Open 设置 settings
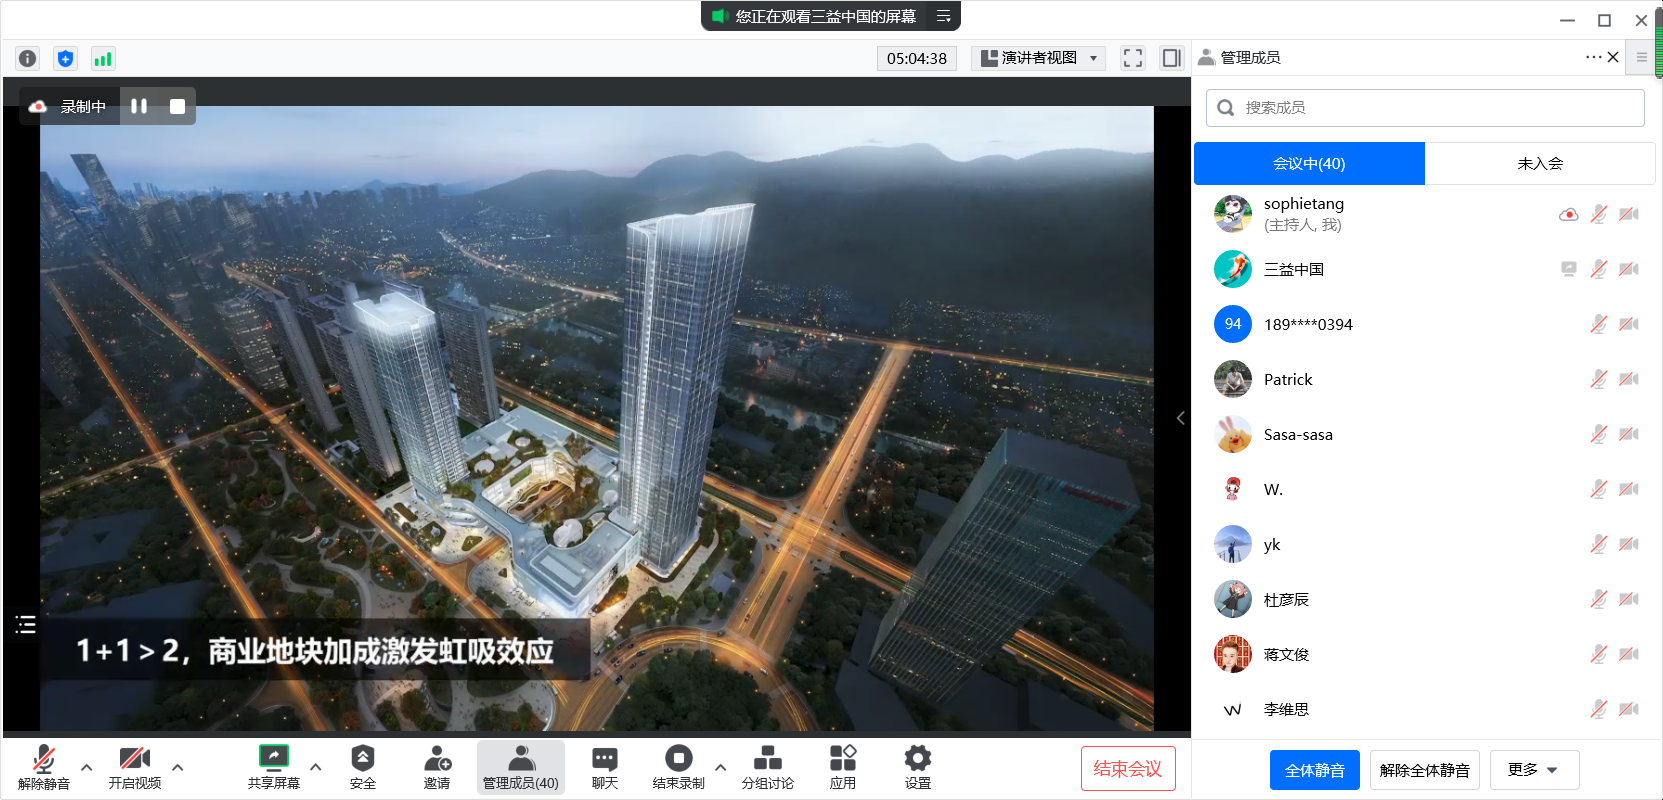 918,768
